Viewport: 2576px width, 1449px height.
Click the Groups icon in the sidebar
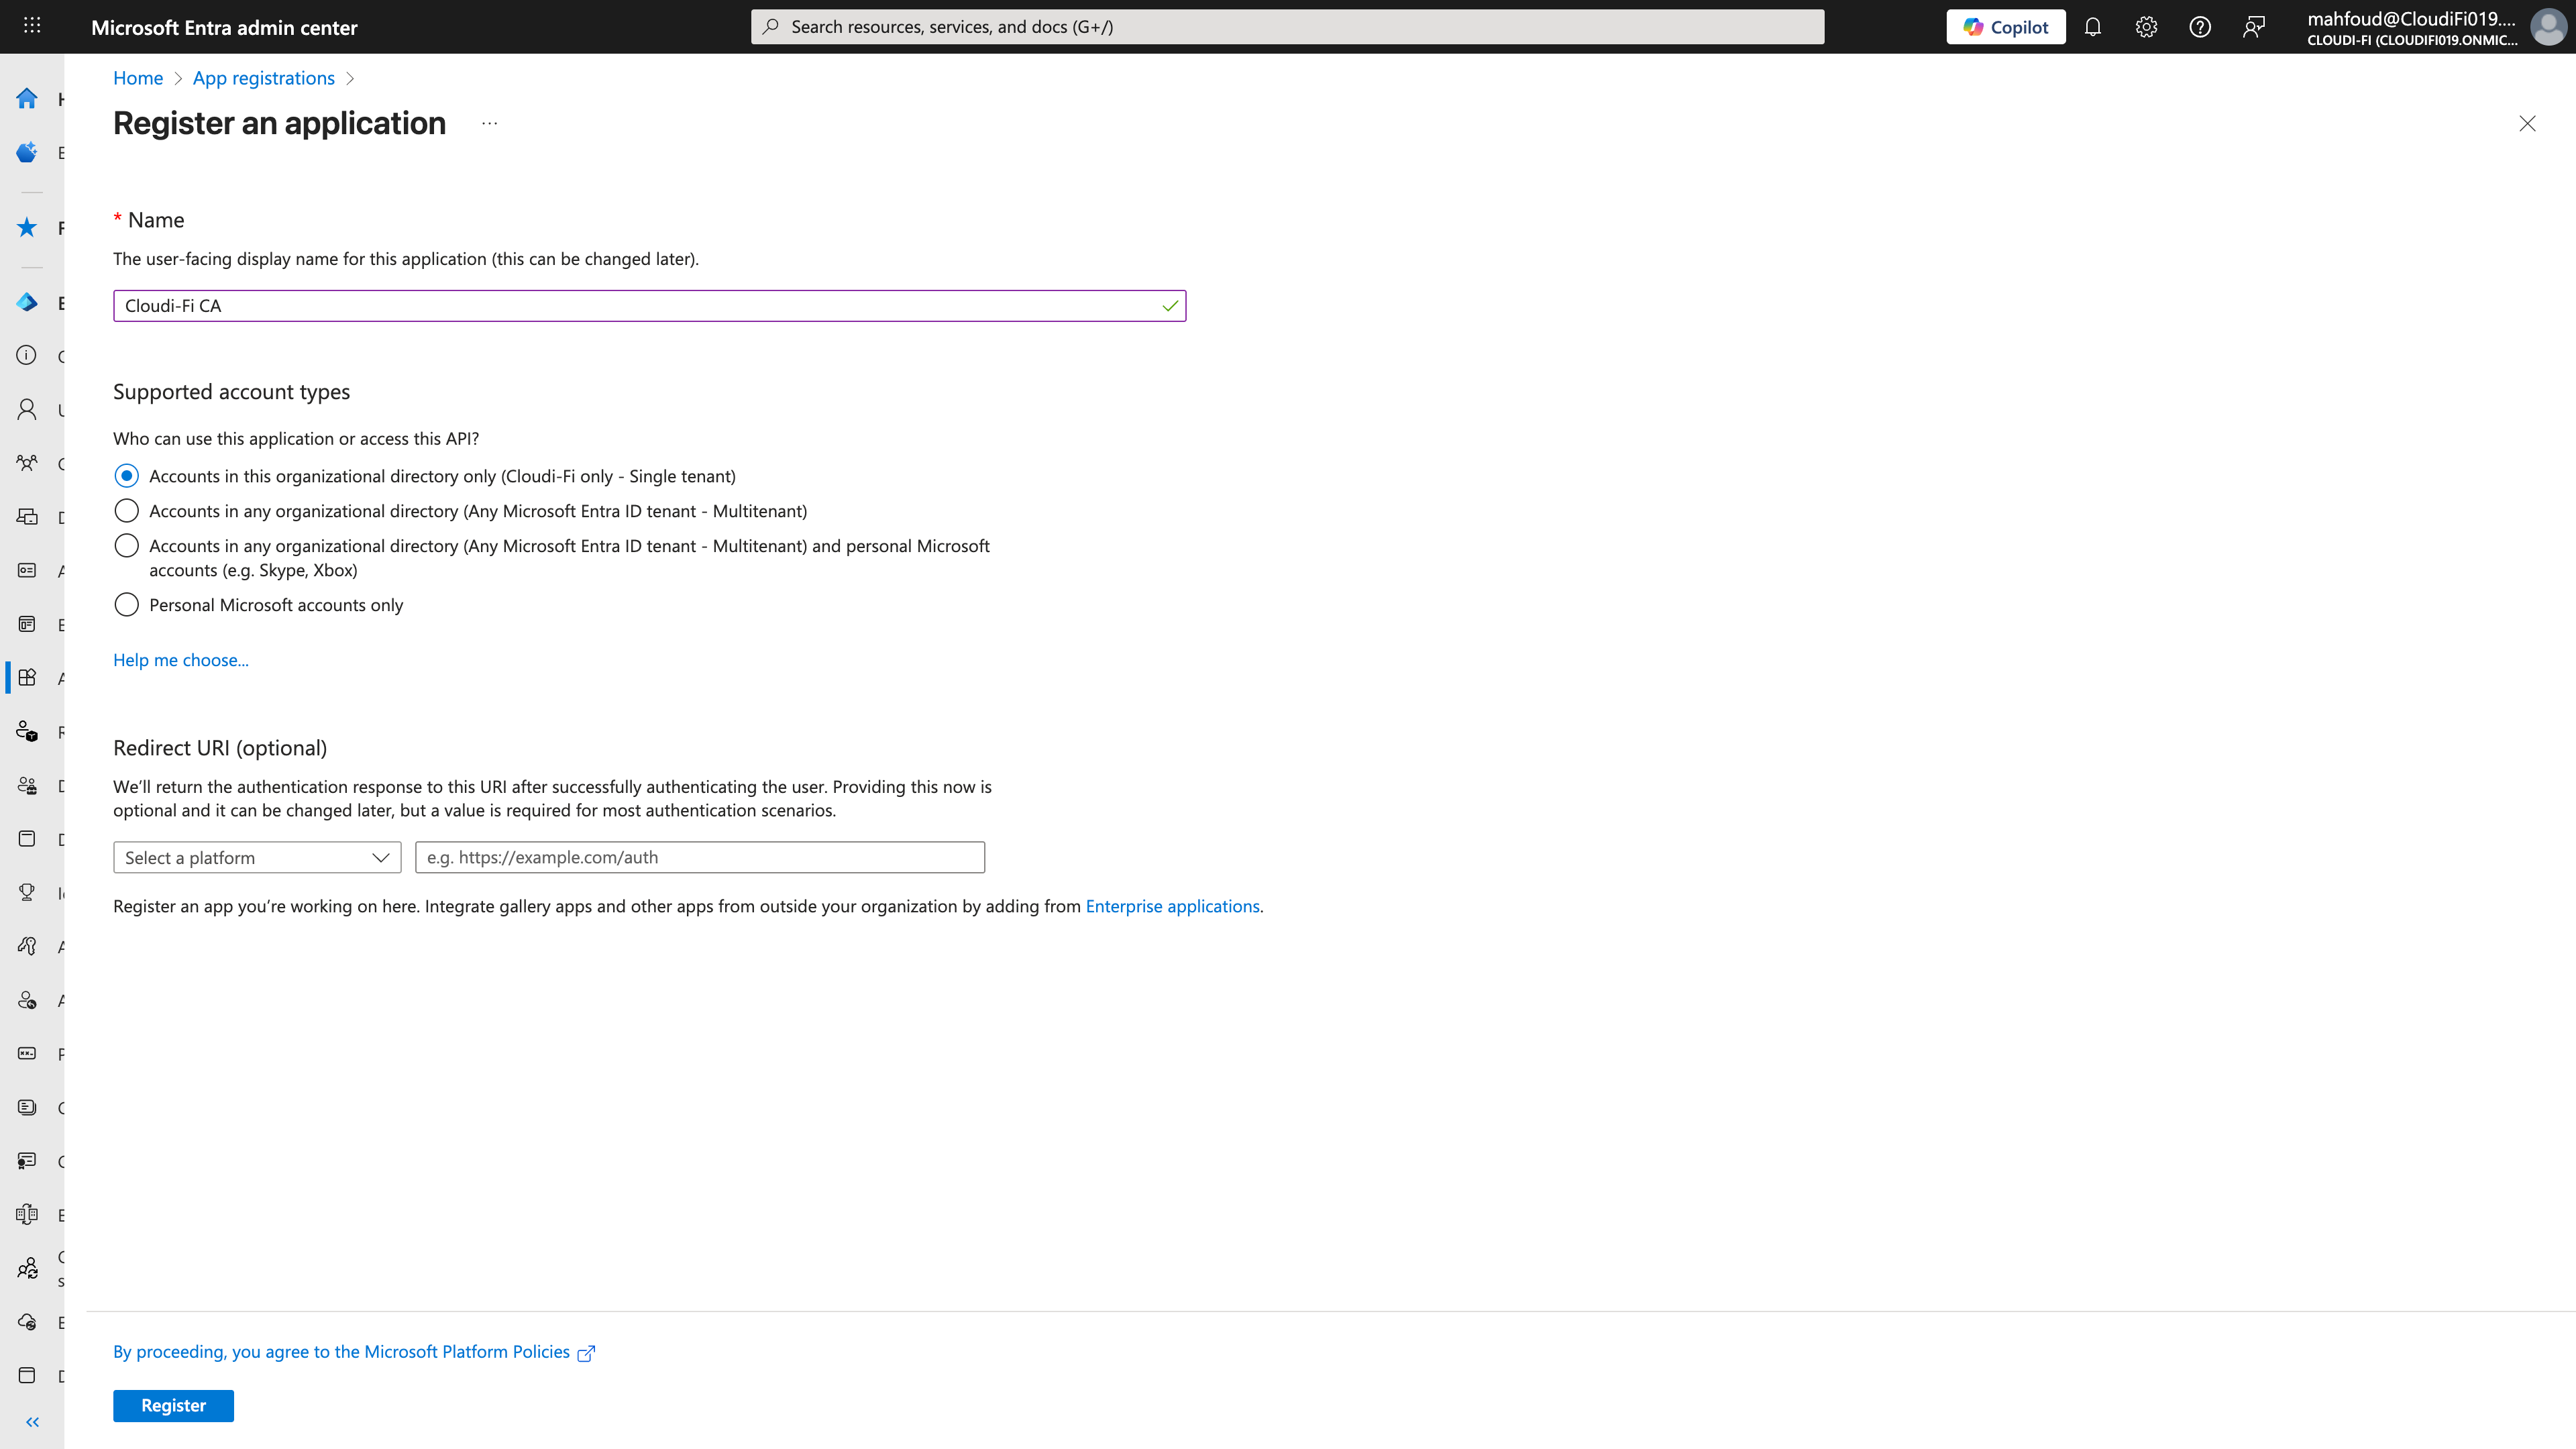[x=27, y=463]
